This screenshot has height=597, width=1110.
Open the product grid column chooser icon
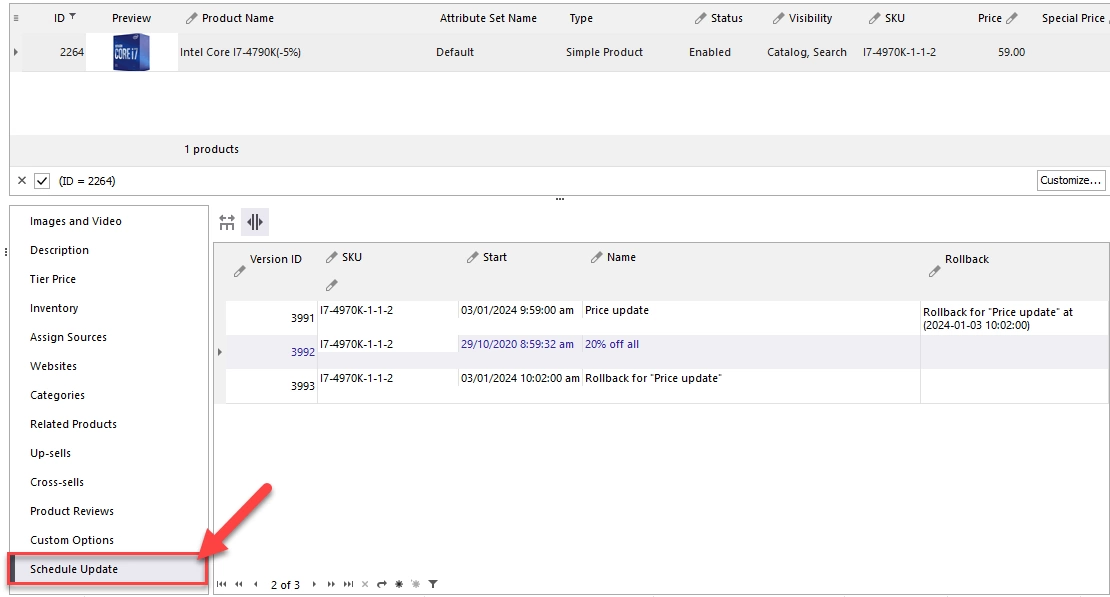click(x=16, y=18)
